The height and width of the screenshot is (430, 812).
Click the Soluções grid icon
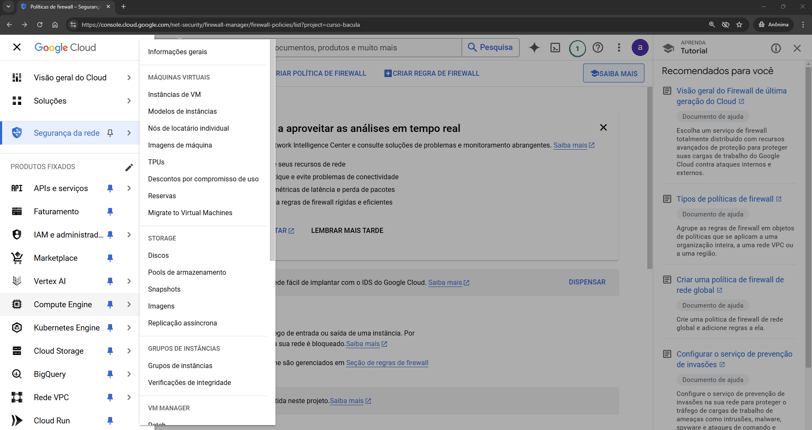[17, 101]
